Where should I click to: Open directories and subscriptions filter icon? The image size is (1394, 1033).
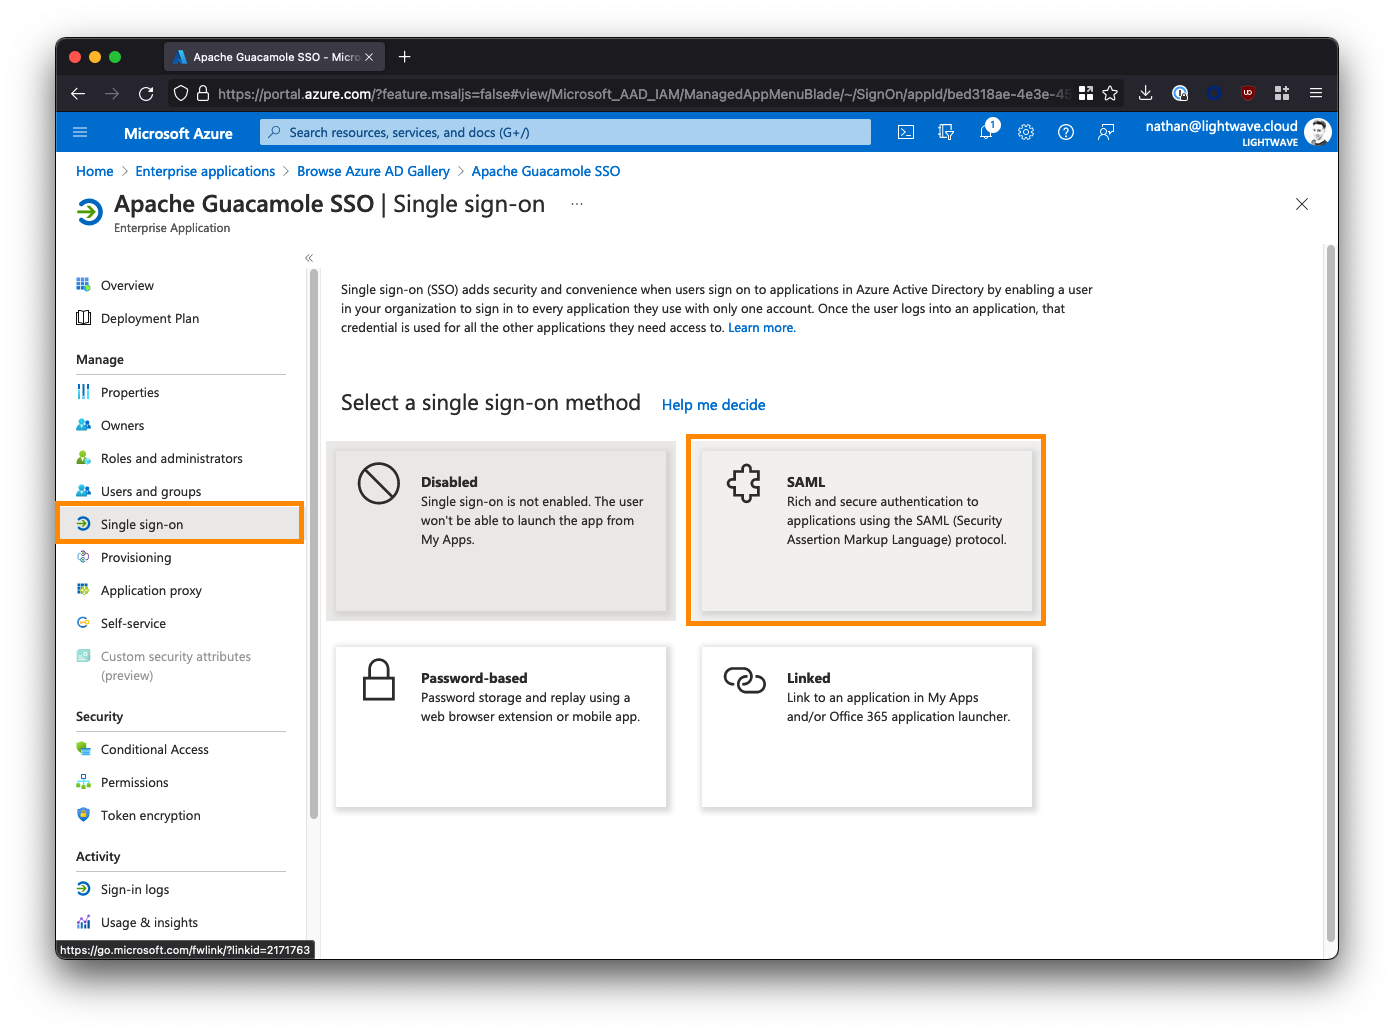pos(946,132)
